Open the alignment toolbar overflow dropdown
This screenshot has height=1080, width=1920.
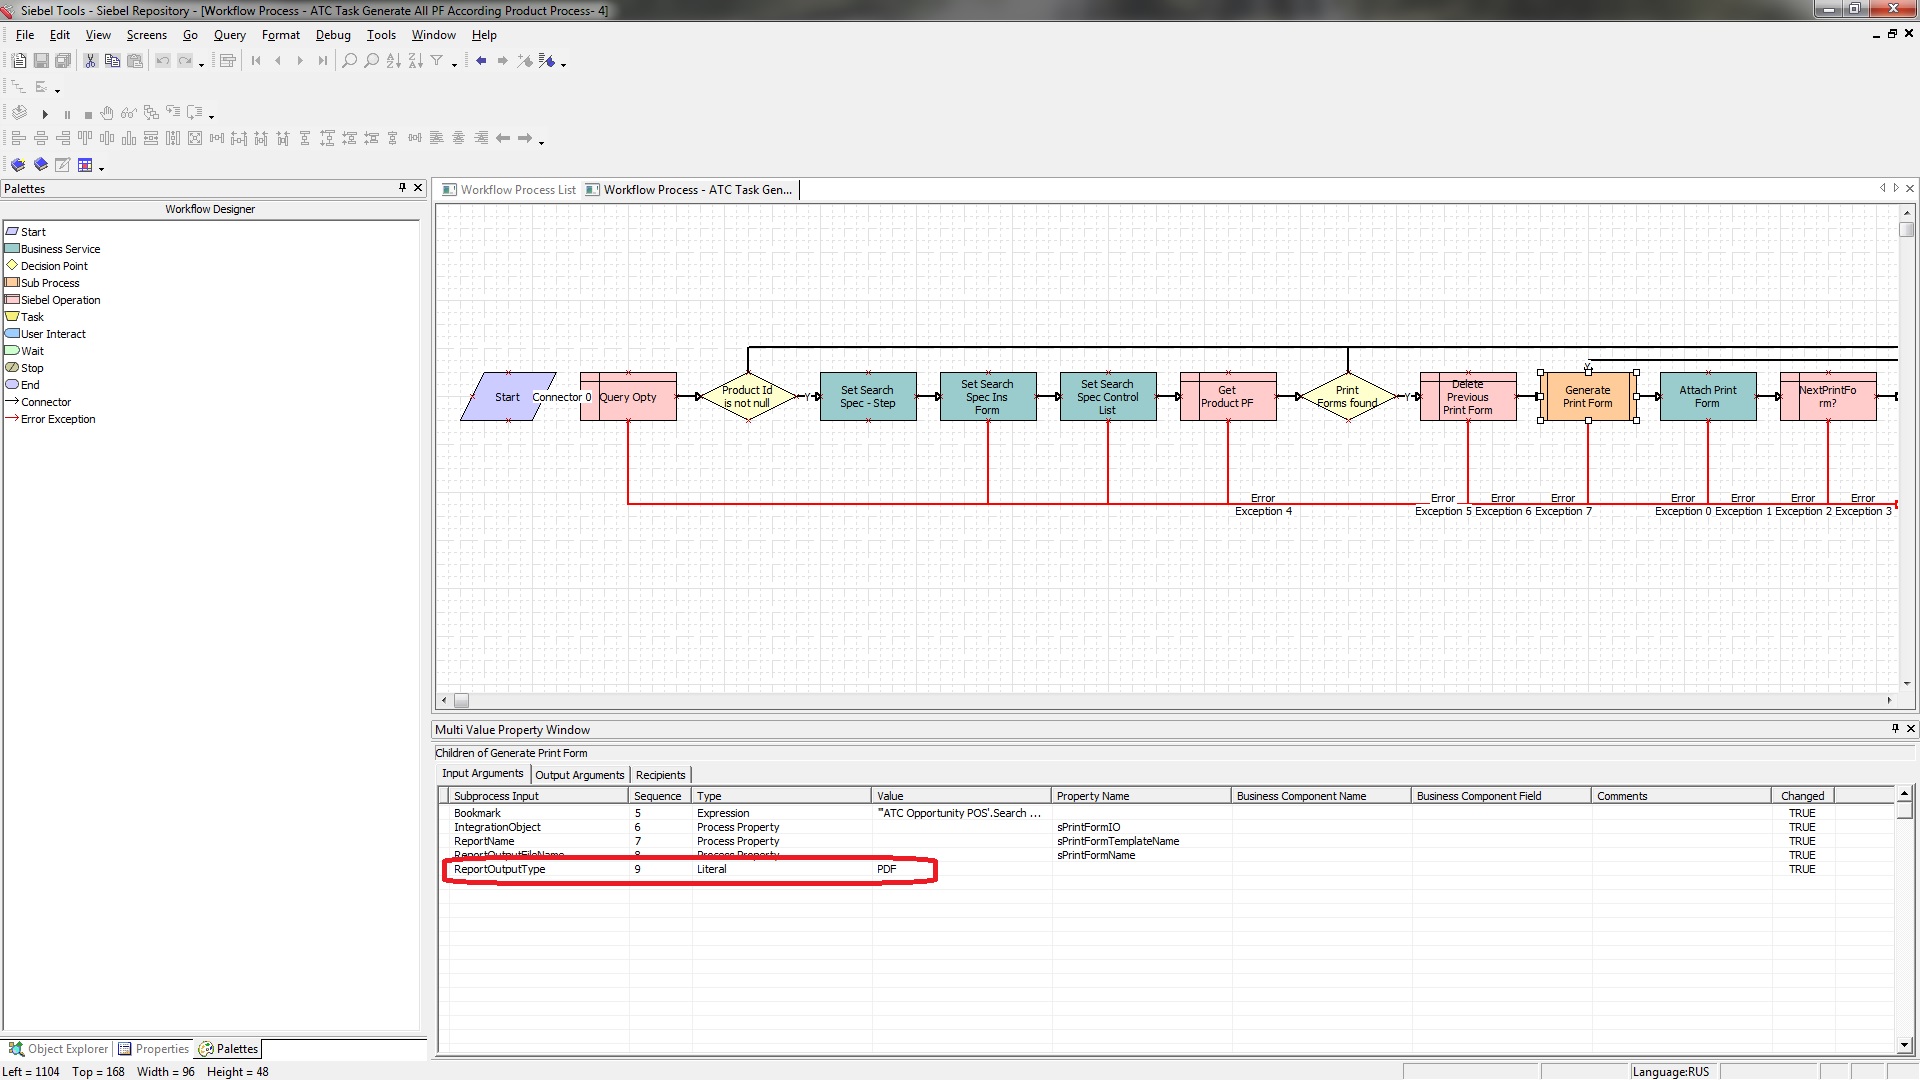coord(542,143)
